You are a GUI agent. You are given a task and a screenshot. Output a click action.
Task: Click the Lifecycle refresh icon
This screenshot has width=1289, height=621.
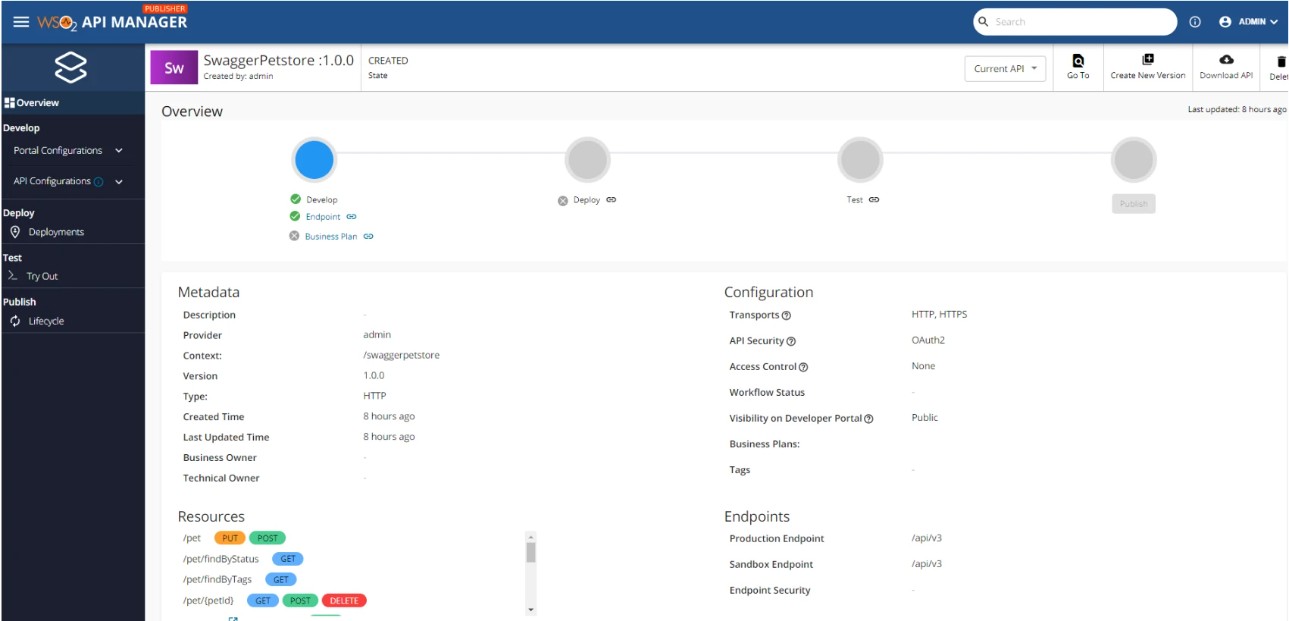click(x=15, y=321)
